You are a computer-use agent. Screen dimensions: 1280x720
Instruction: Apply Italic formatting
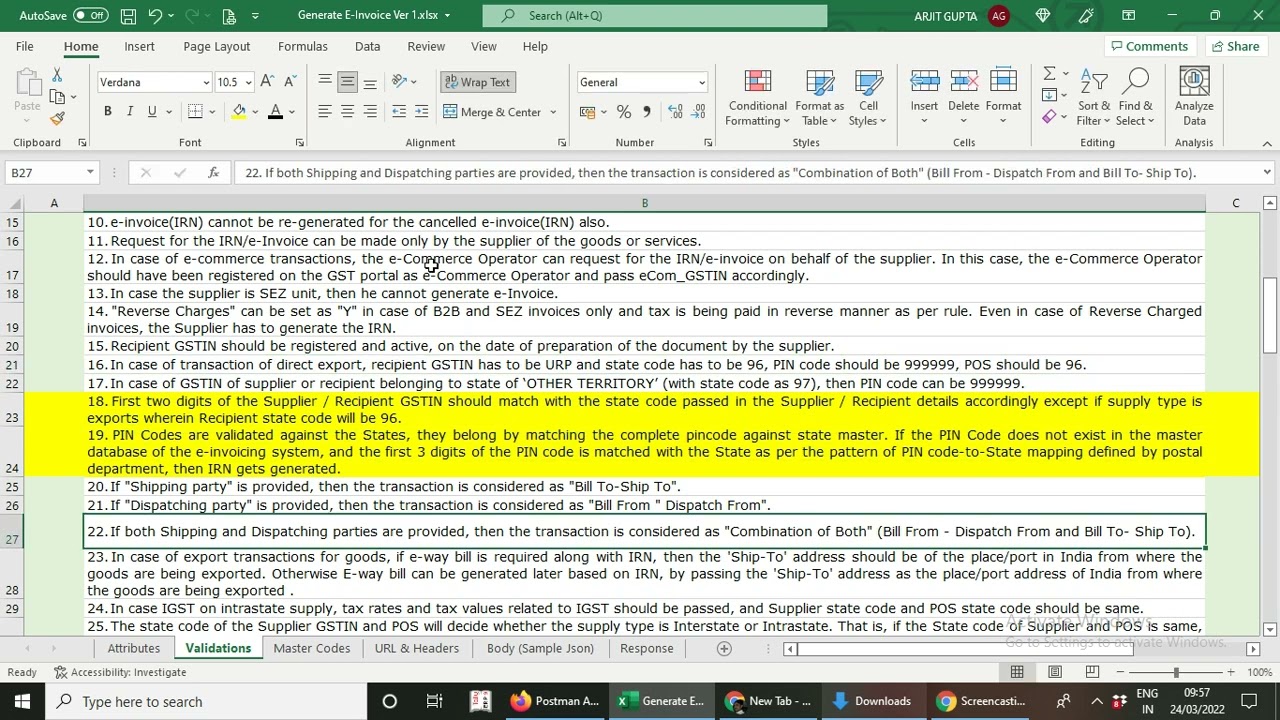point(129,112)
